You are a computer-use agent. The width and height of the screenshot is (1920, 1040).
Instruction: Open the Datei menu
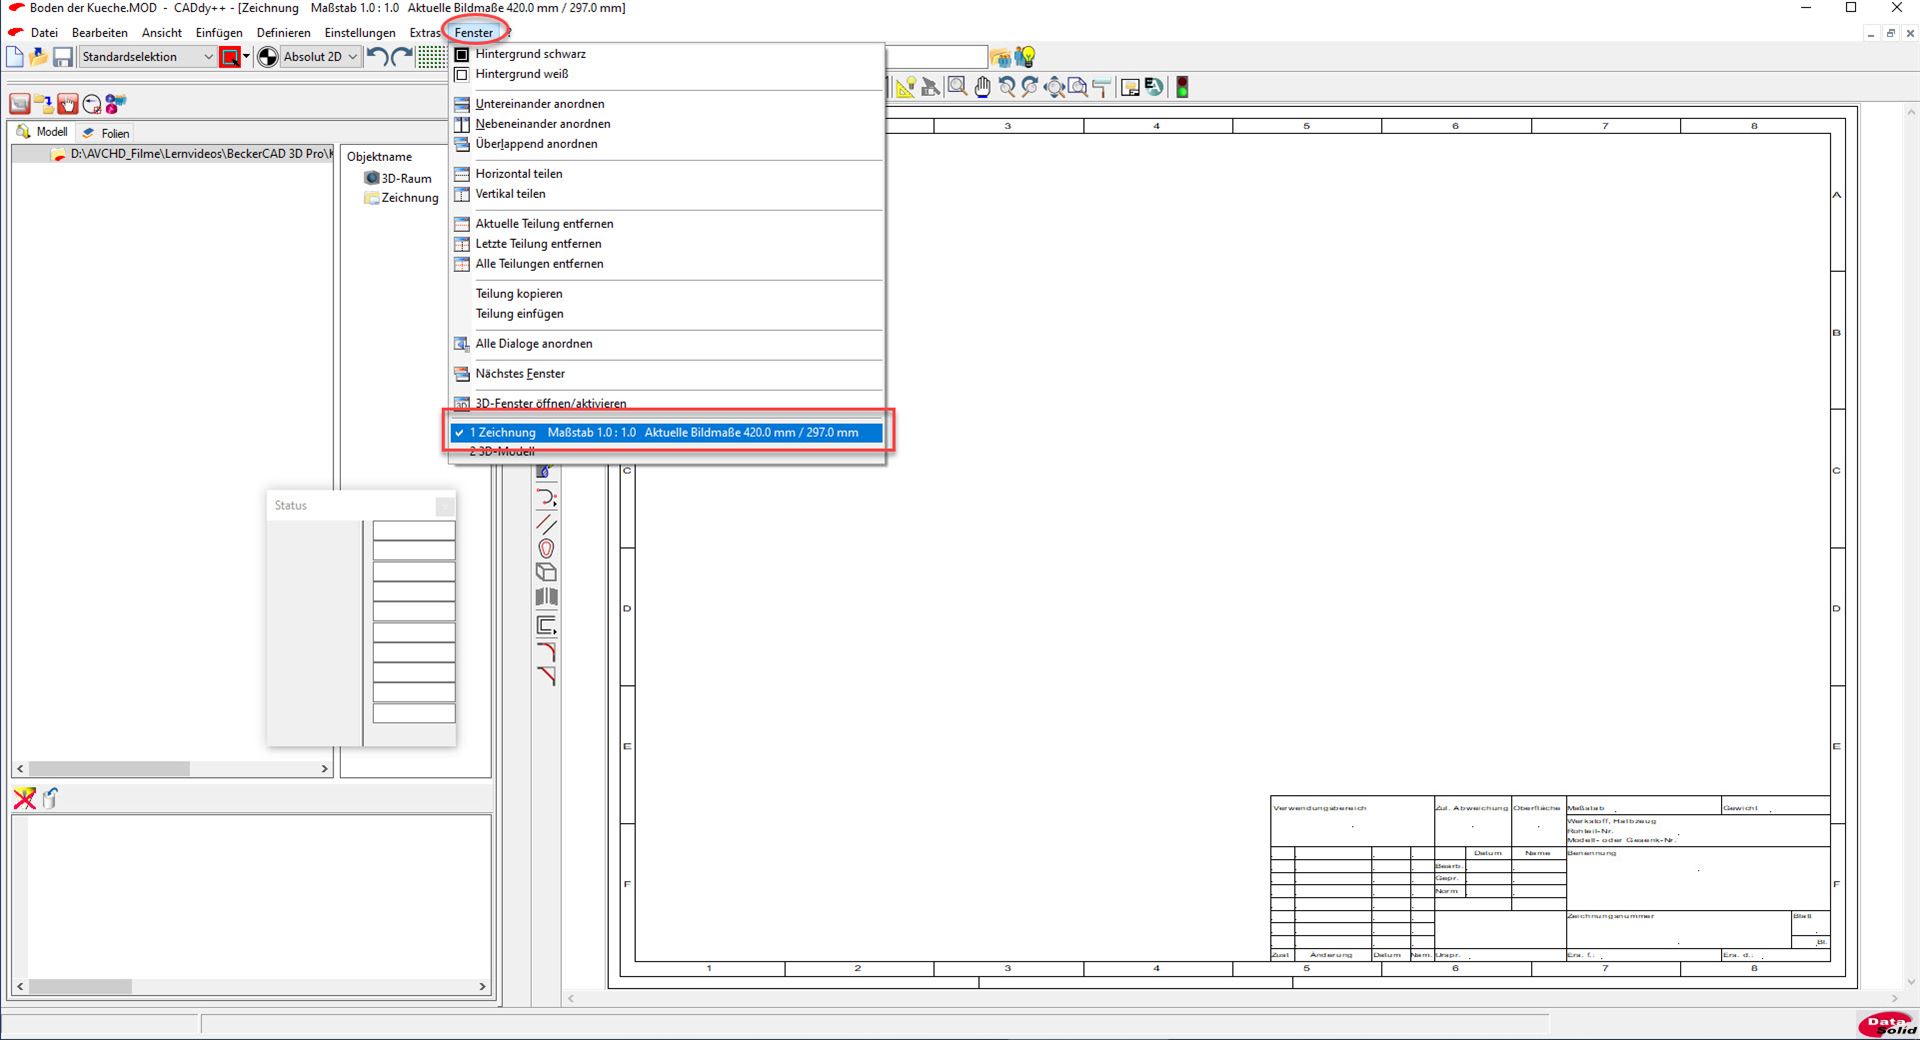tap(44, 33)
